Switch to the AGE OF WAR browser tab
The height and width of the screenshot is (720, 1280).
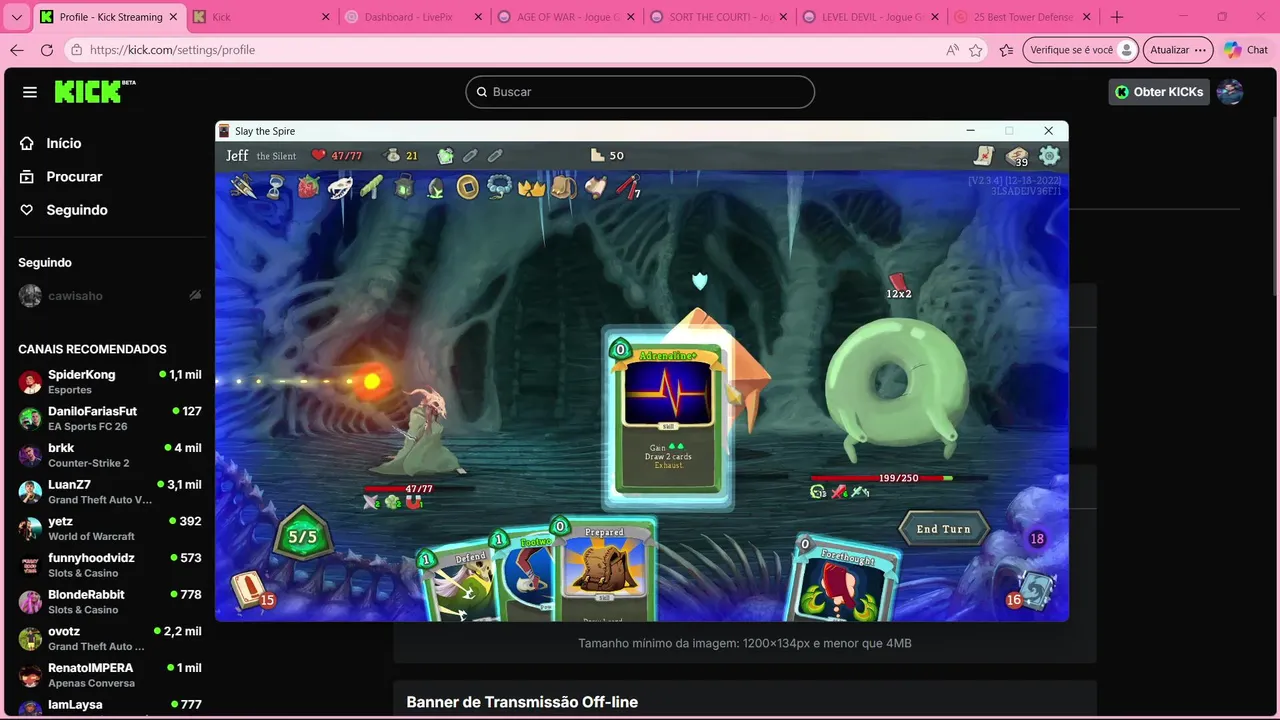[565, 17]
